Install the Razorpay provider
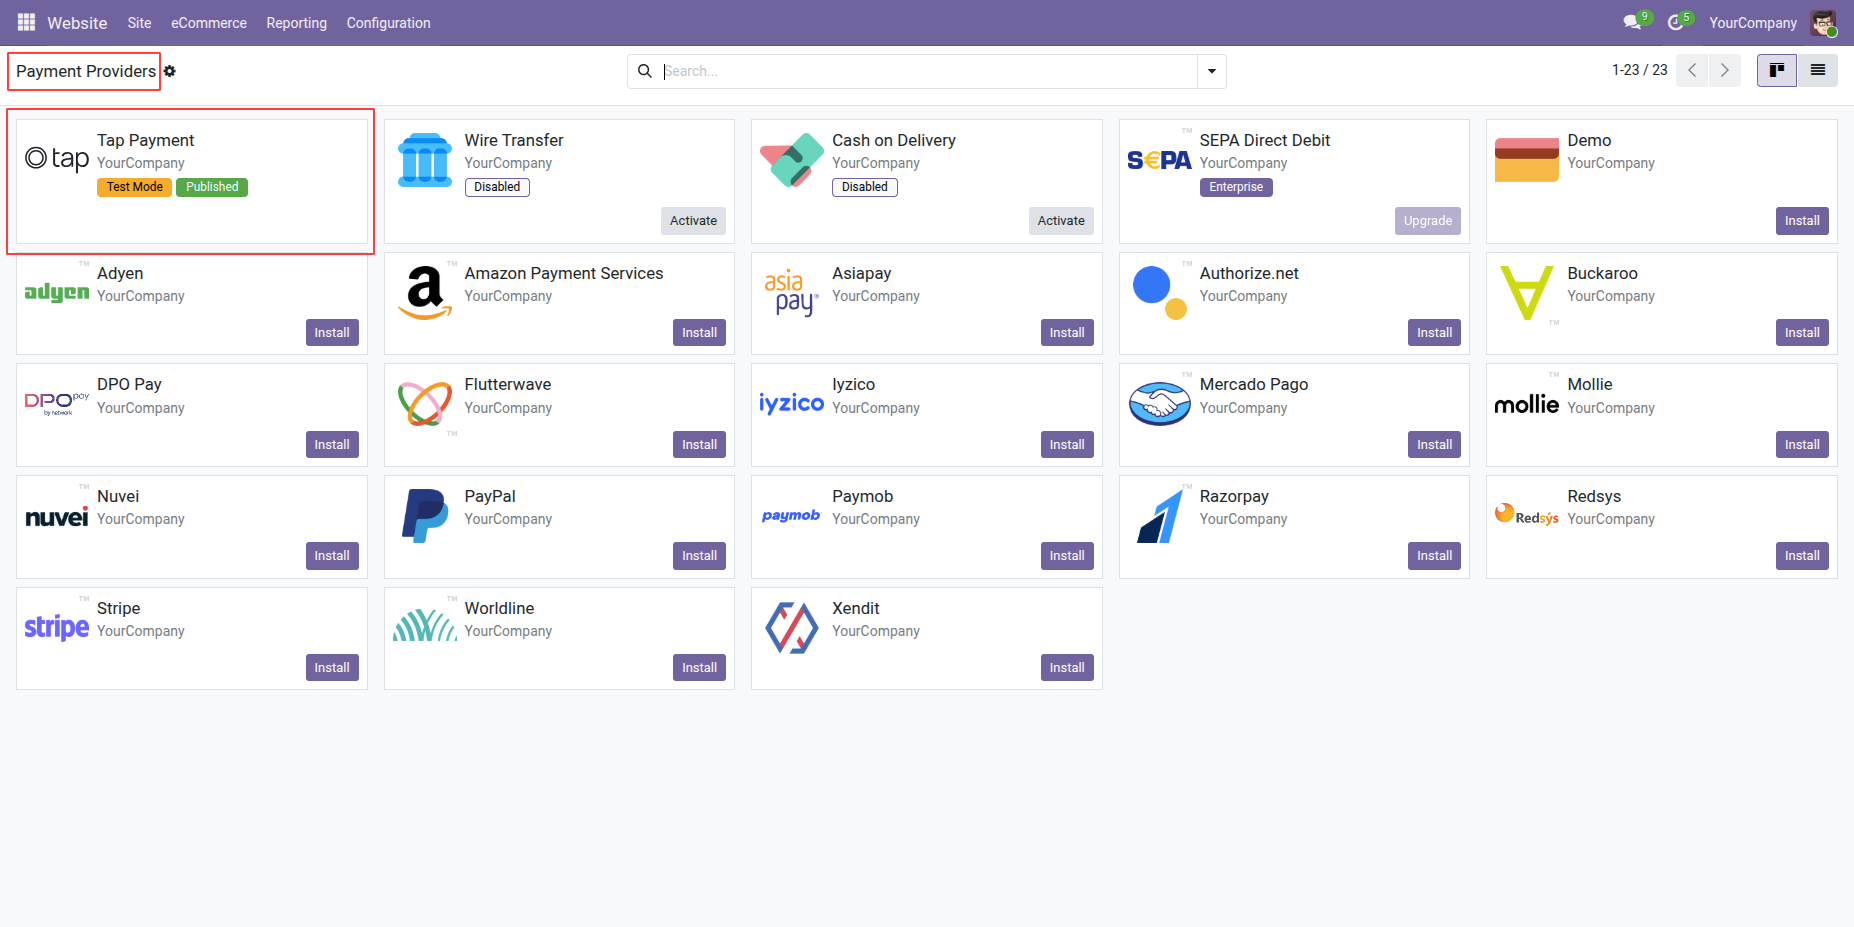The width and height of the screenshot is (1854, 927). tap(1435, 556)
